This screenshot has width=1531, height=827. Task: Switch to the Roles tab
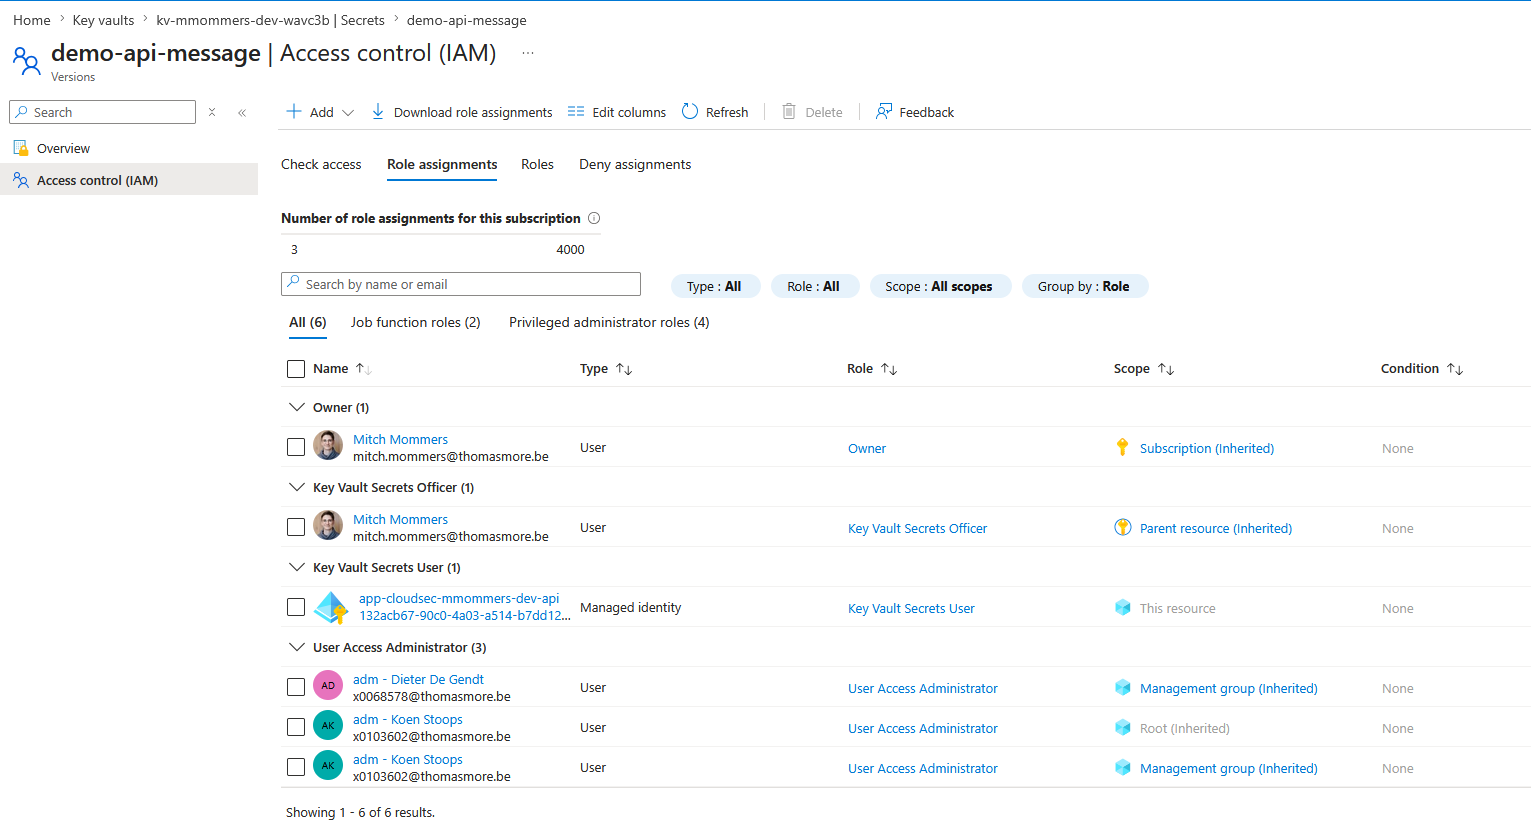[537, 164]
